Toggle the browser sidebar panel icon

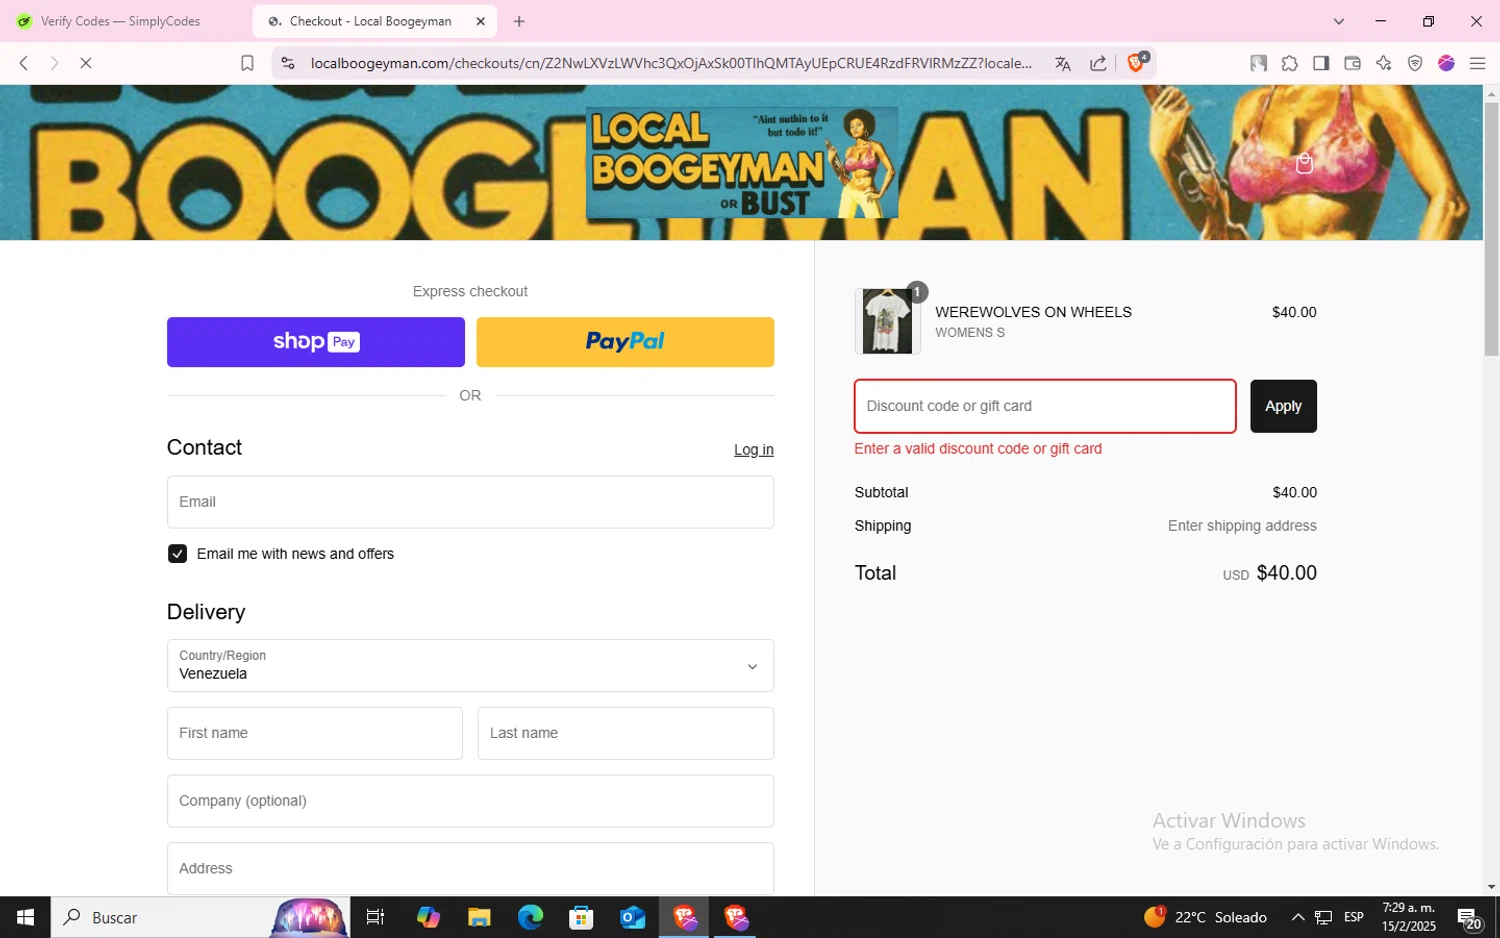(1321, 63)
